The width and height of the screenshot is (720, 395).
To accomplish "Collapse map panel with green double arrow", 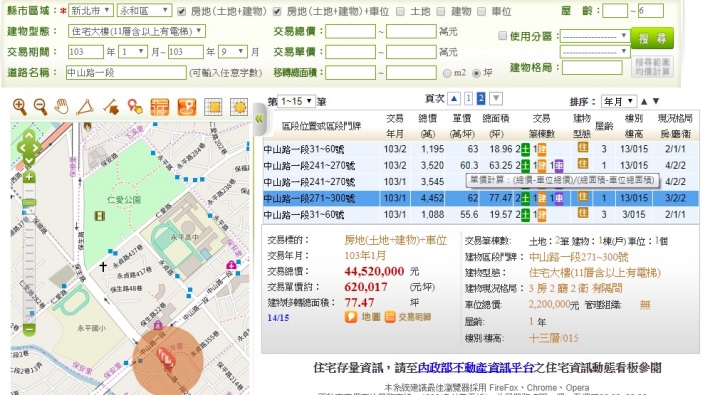I will (x=259, y=119).
